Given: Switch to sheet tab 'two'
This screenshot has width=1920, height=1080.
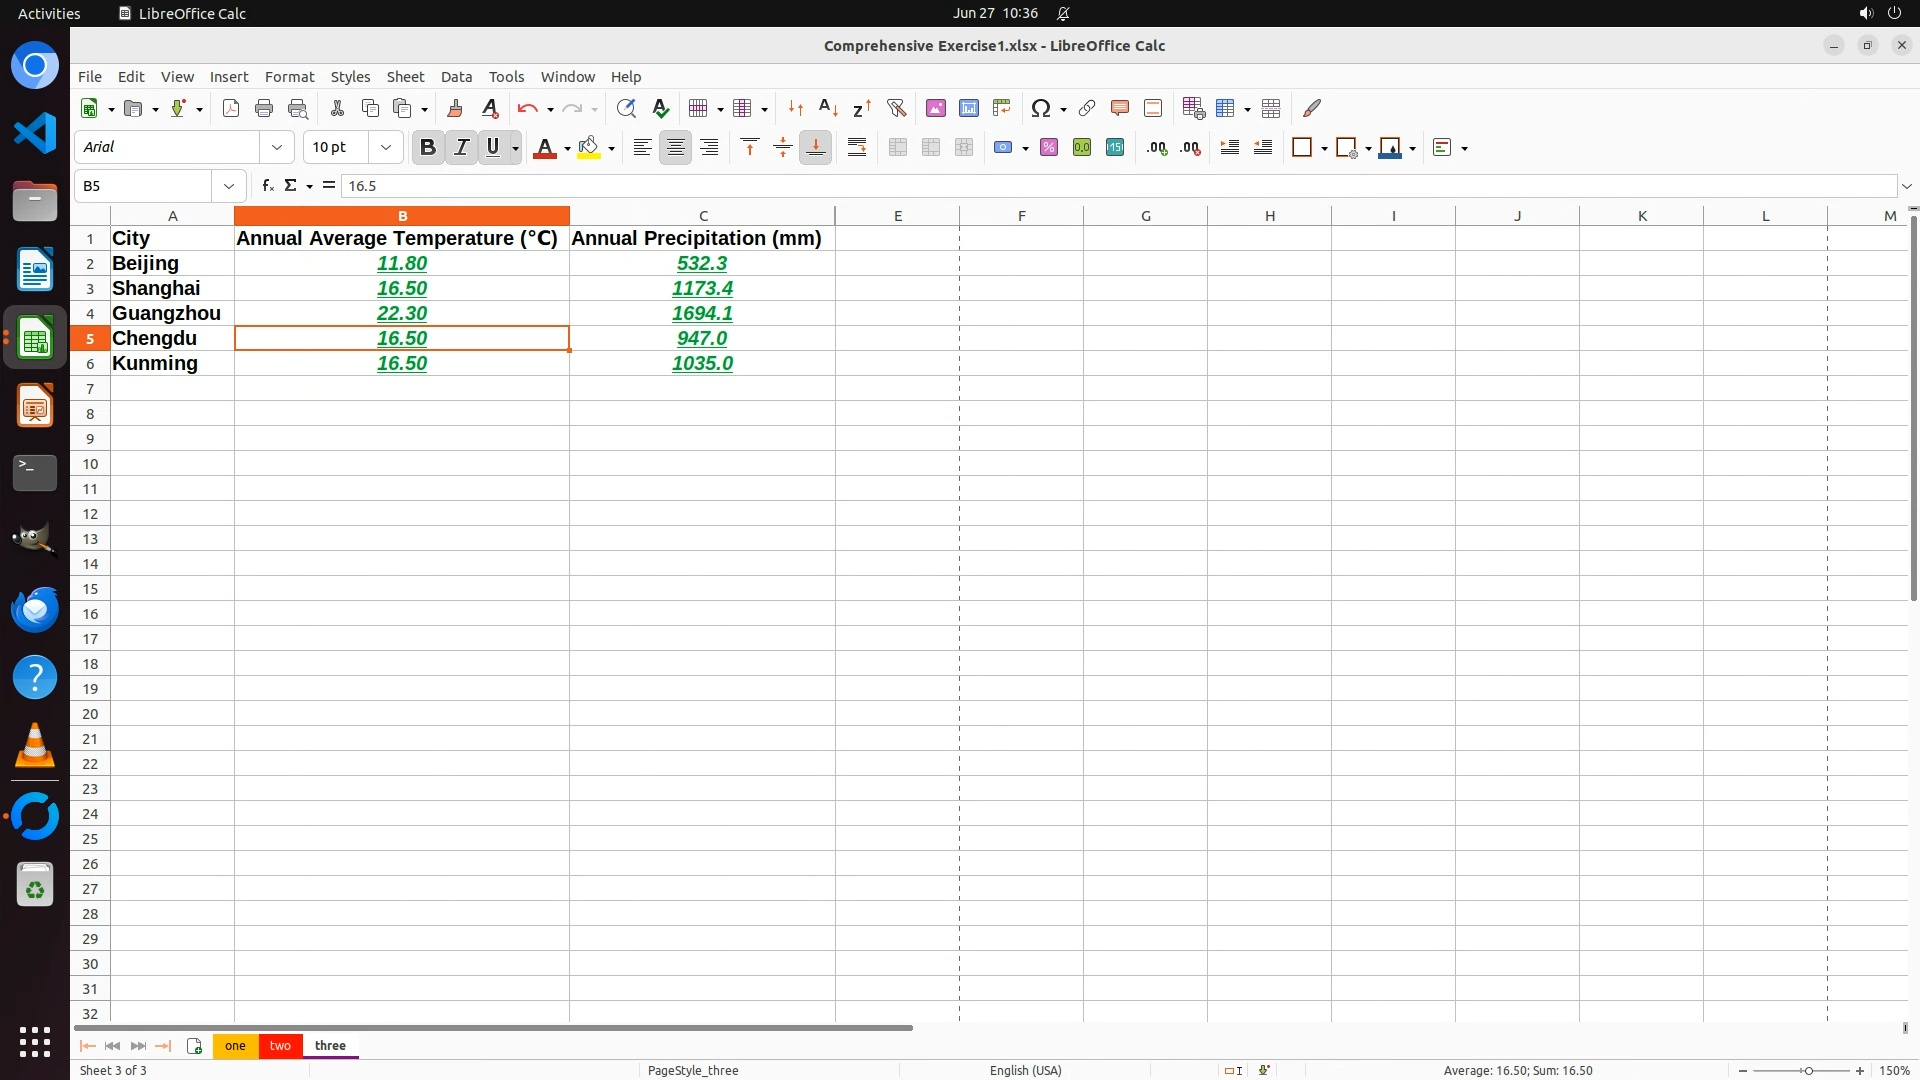Looking at the screenshot, I should point(280,1045).
